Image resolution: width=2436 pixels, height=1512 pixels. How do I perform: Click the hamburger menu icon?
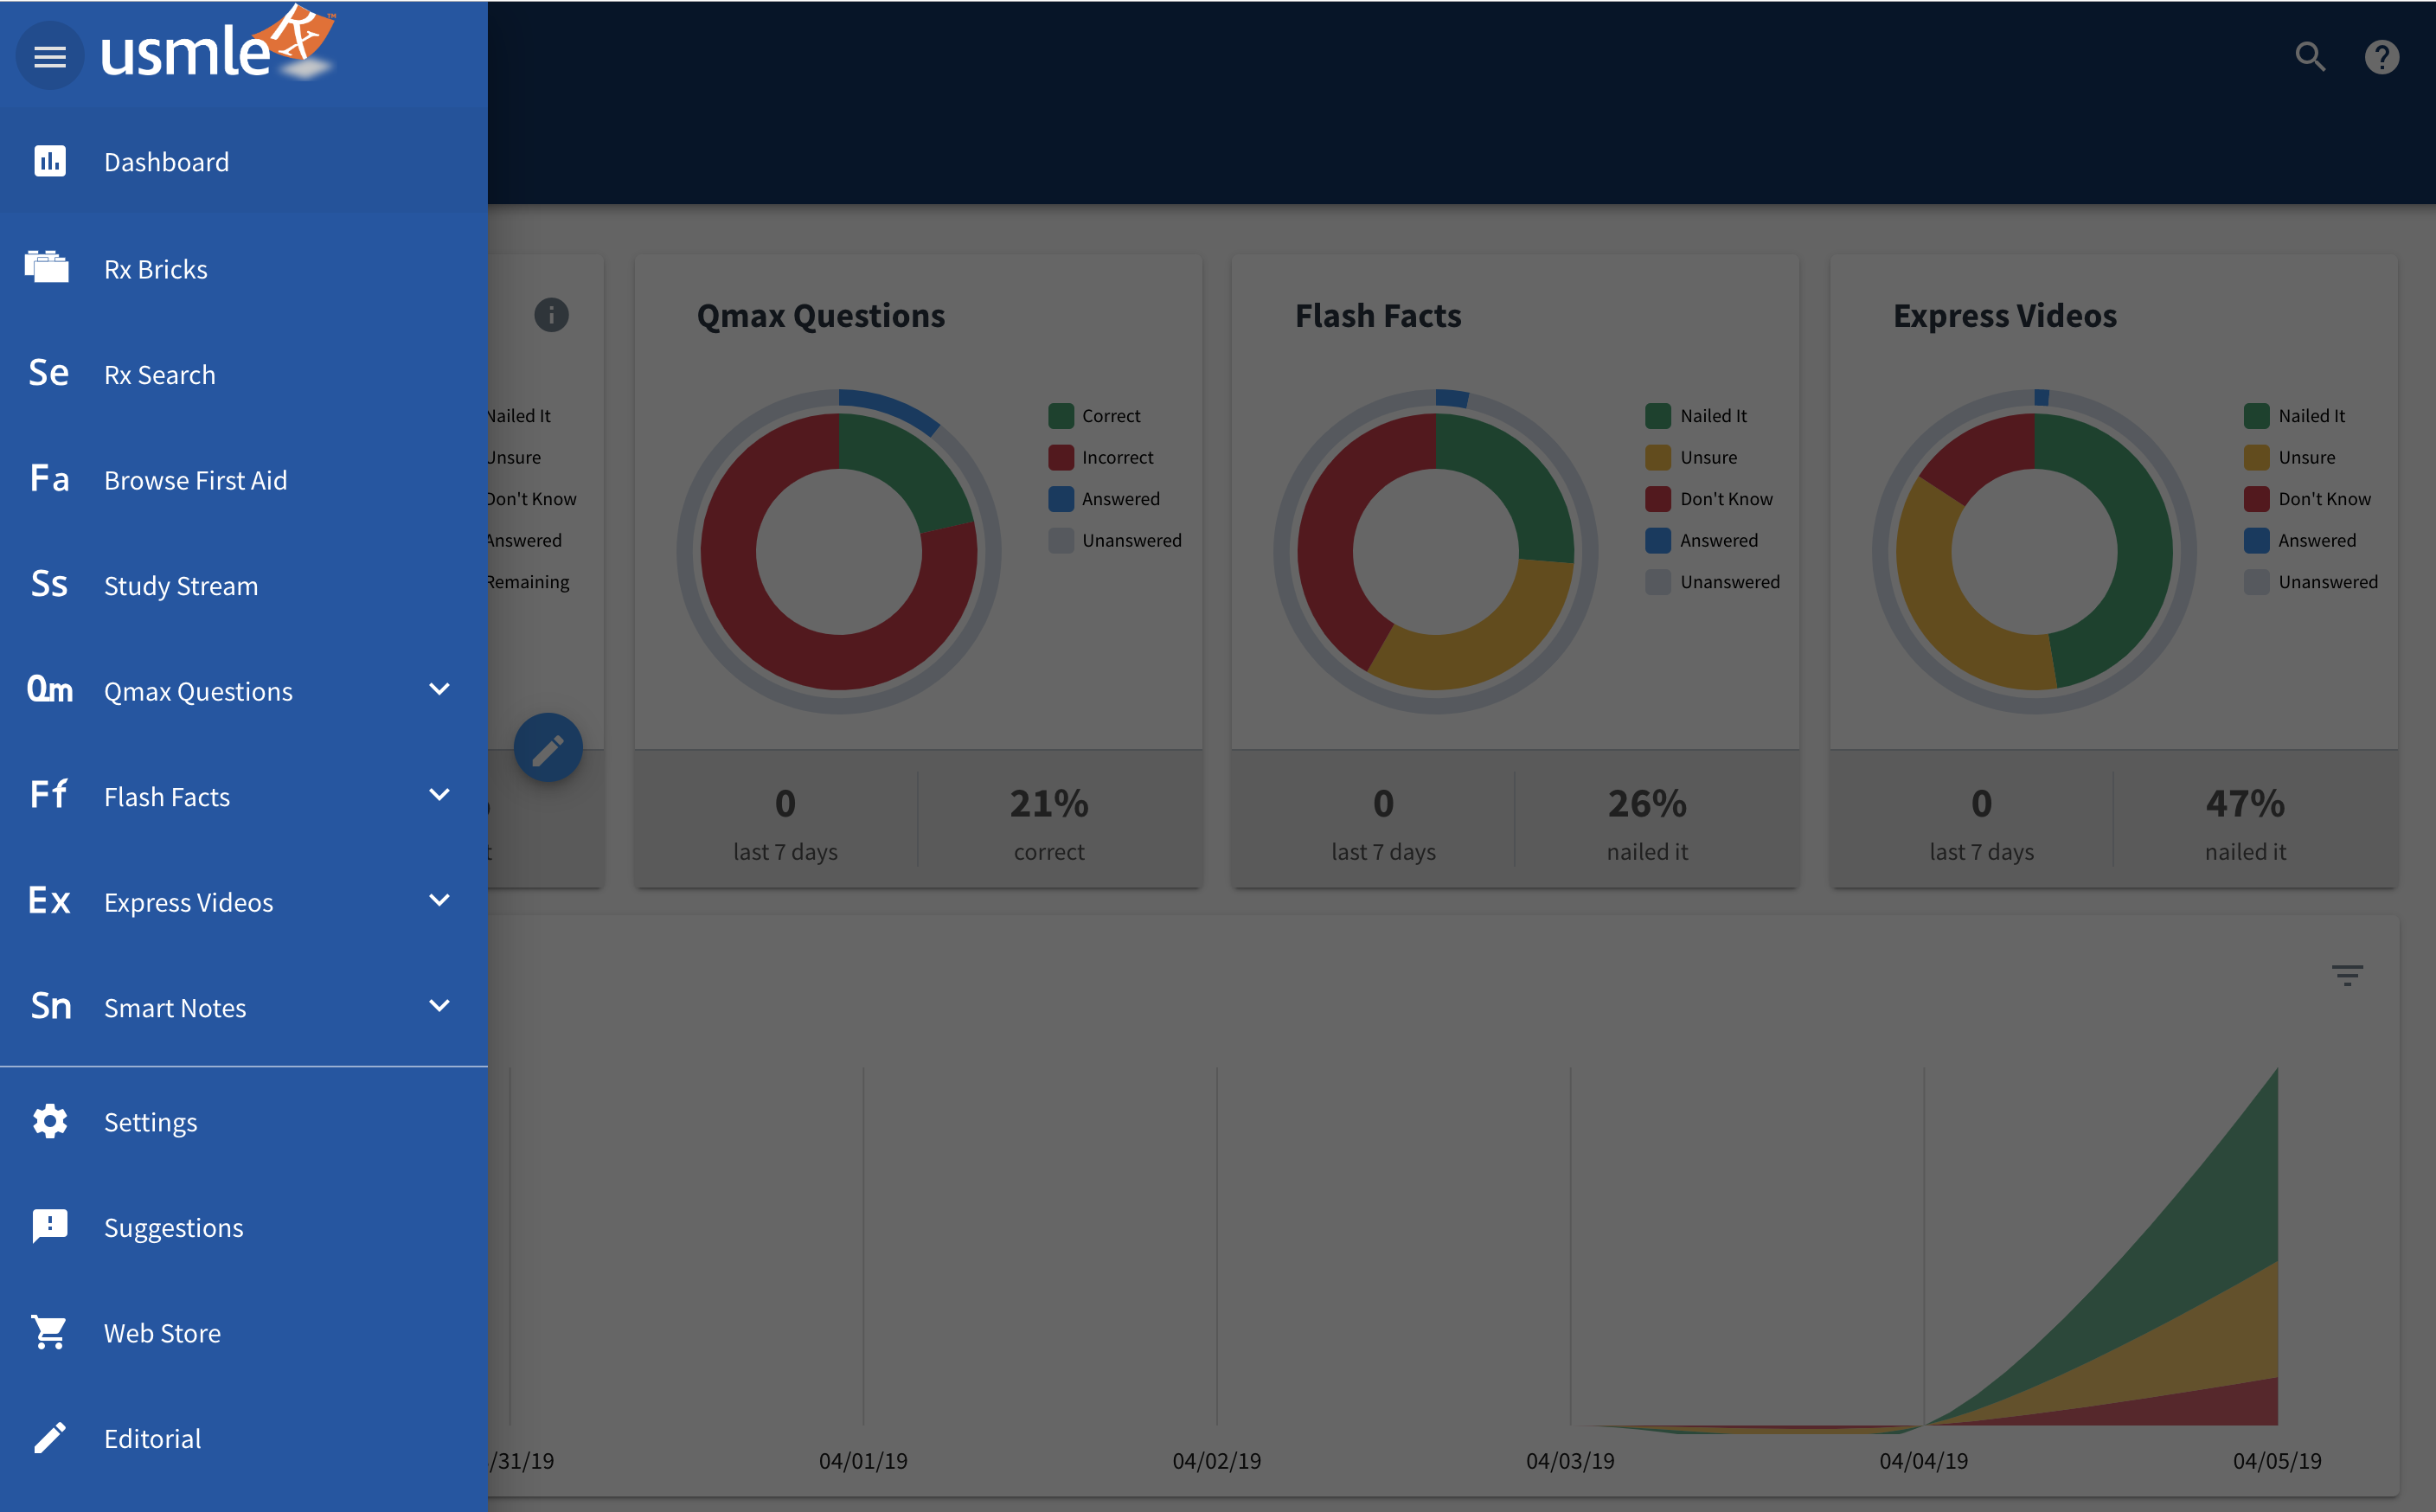[50, 57]
